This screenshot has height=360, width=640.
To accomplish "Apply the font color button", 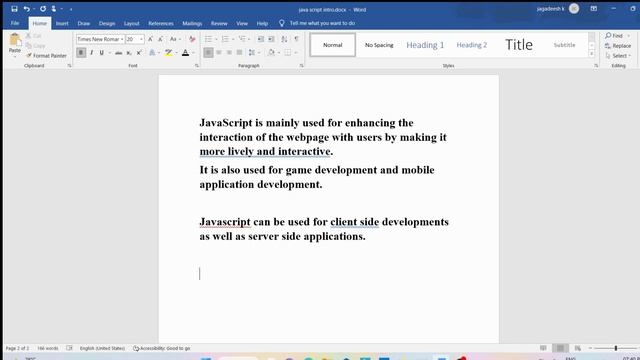I will click(185, 53).
